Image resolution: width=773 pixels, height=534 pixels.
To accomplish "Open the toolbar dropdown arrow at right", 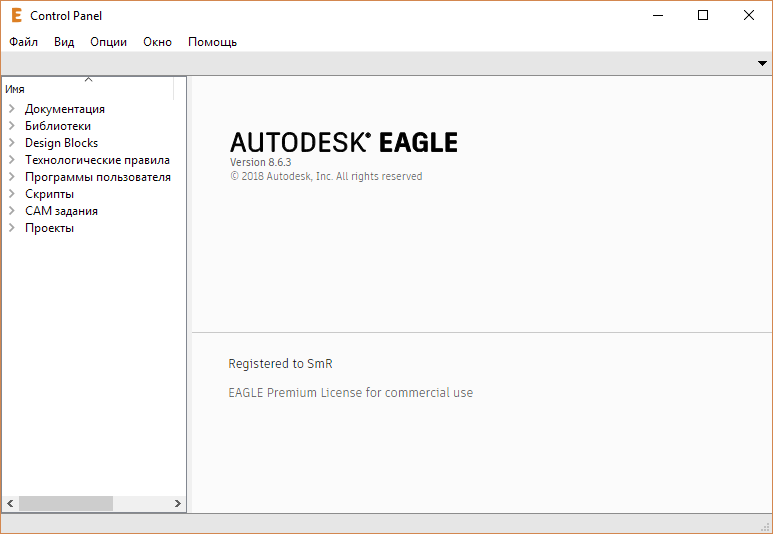I will 762,63.
